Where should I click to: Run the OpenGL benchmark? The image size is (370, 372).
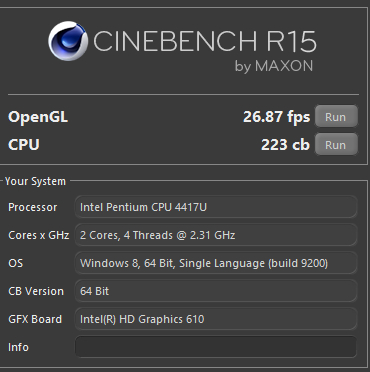(x=336, y=116)
